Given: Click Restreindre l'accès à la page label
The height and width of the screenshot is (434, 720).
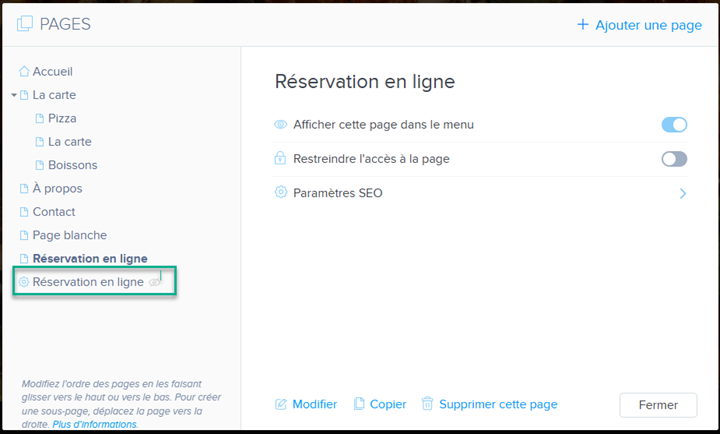Looking at the screenshot, I should tap(371, 159).
